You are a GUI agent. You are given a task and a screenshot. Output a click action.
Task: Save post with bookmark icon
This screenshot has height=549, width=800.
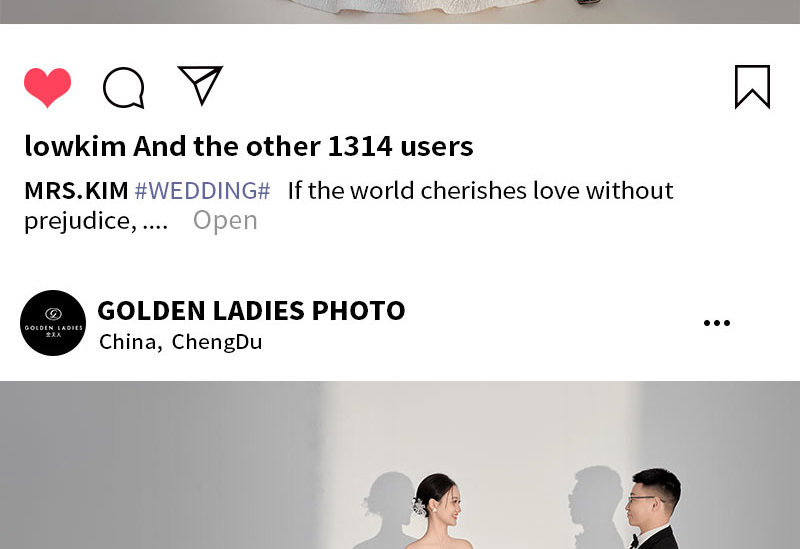(752, 87)
